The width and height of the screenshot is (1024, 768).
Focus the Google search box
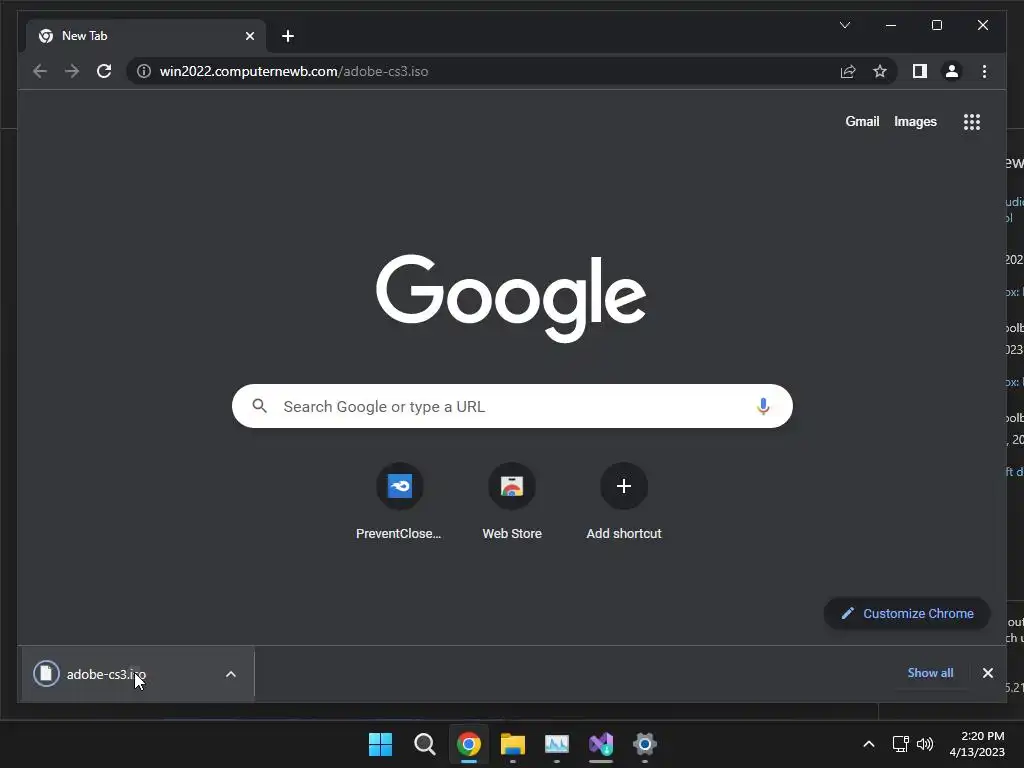click(512, 406)
